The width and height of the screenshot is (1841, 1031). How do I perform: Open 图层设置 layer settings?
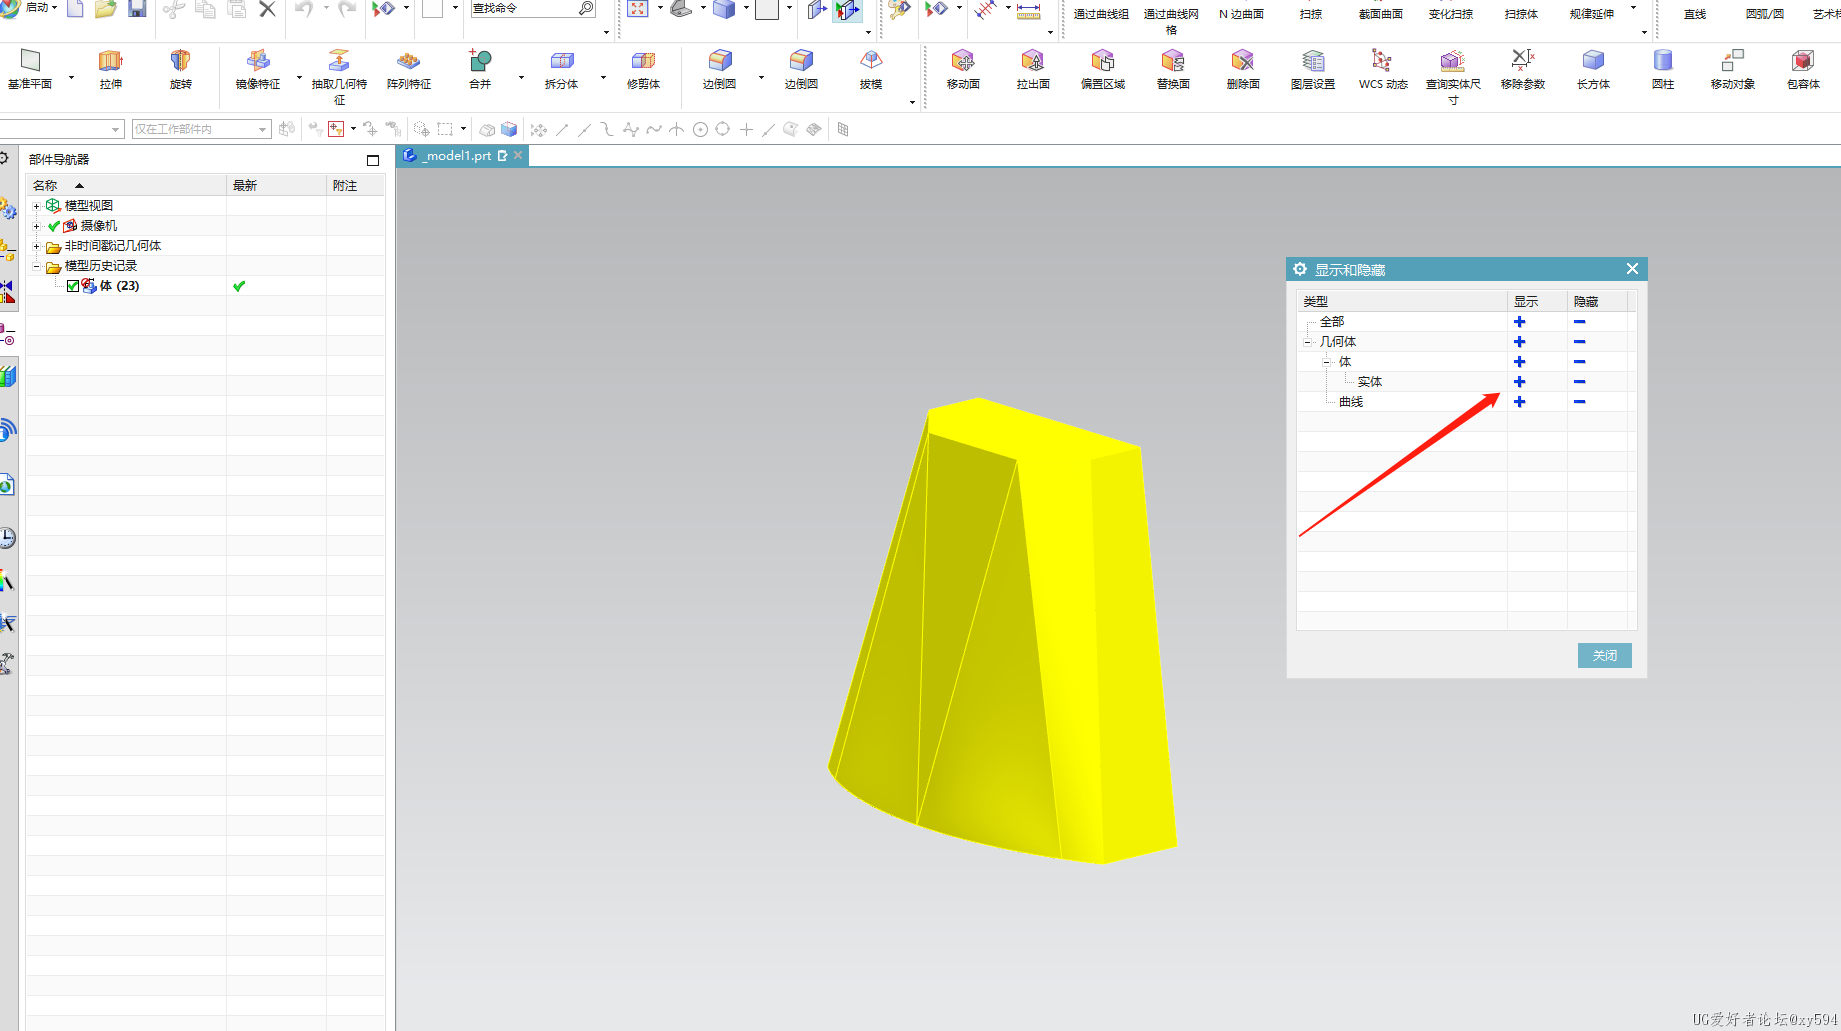[x=1313, y=69]
